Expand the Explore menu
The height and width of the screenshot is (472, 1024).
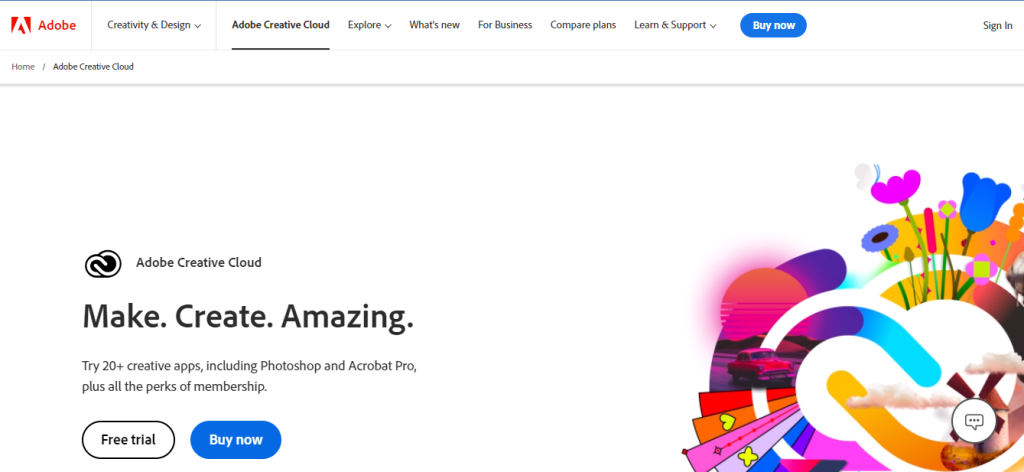(370, 25)
